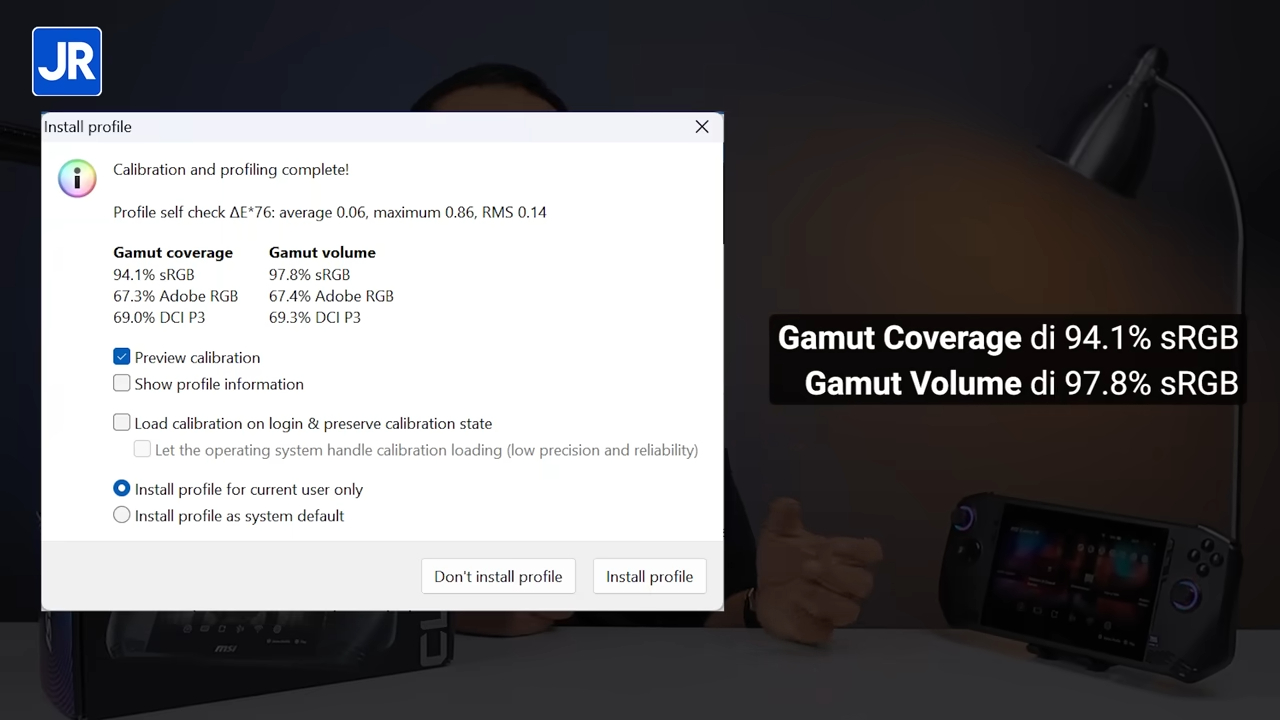
Task: Click the Don't install profile button
Action: point(498,576)
